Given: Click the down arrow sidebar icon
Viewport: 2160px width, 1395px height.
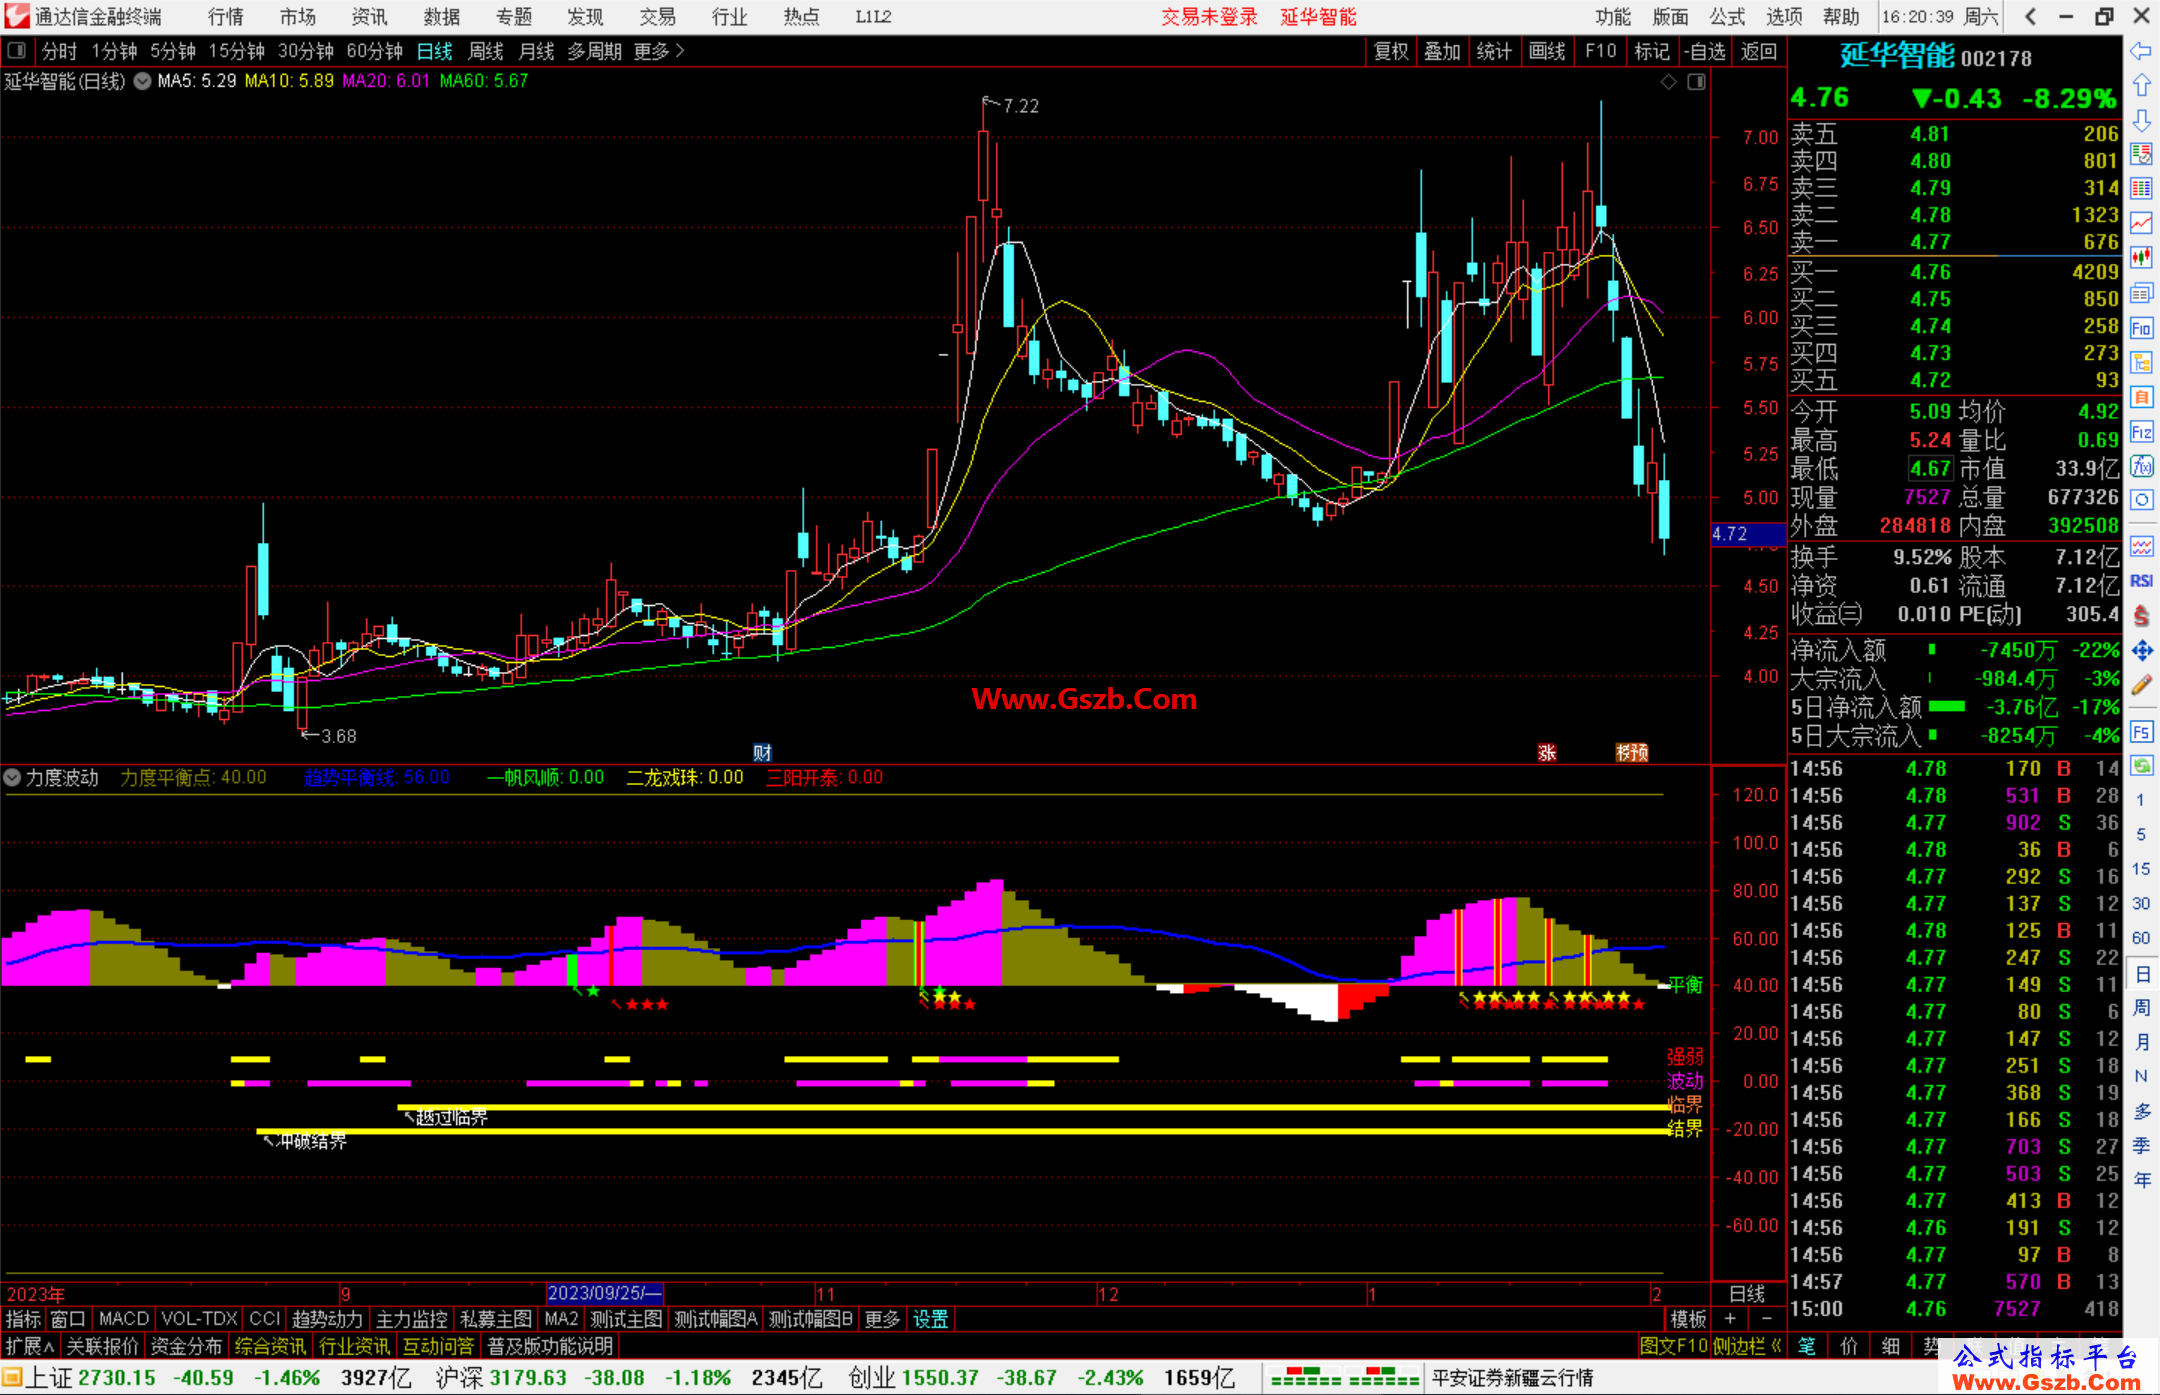Looking at the screenshot, I should click(2141, 120).
